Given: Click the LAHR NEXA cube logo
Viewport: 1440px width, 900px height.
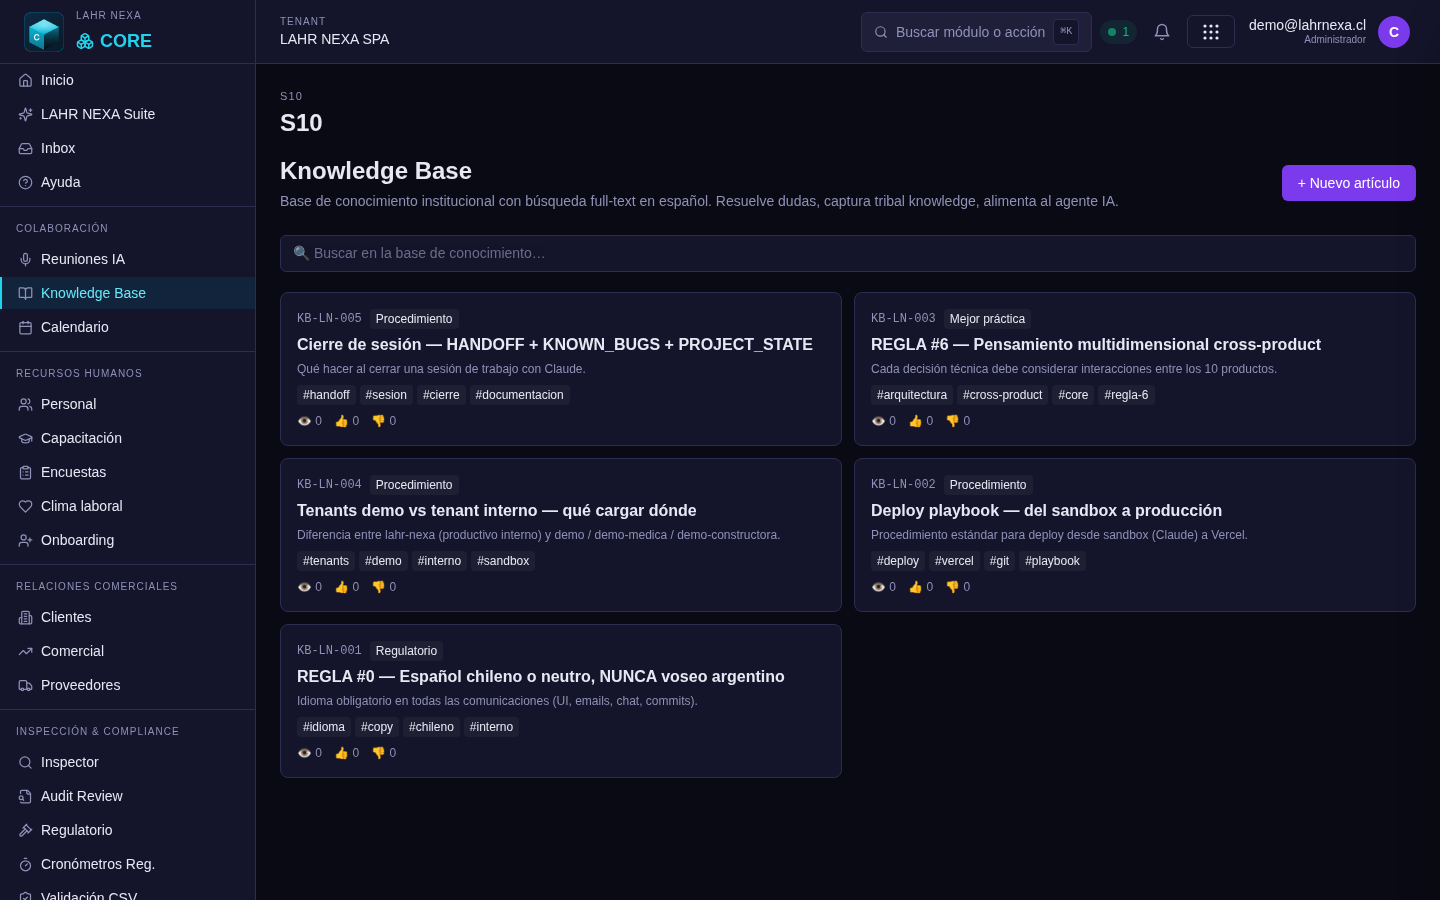Looking at the screenshot, I should 44,32.
